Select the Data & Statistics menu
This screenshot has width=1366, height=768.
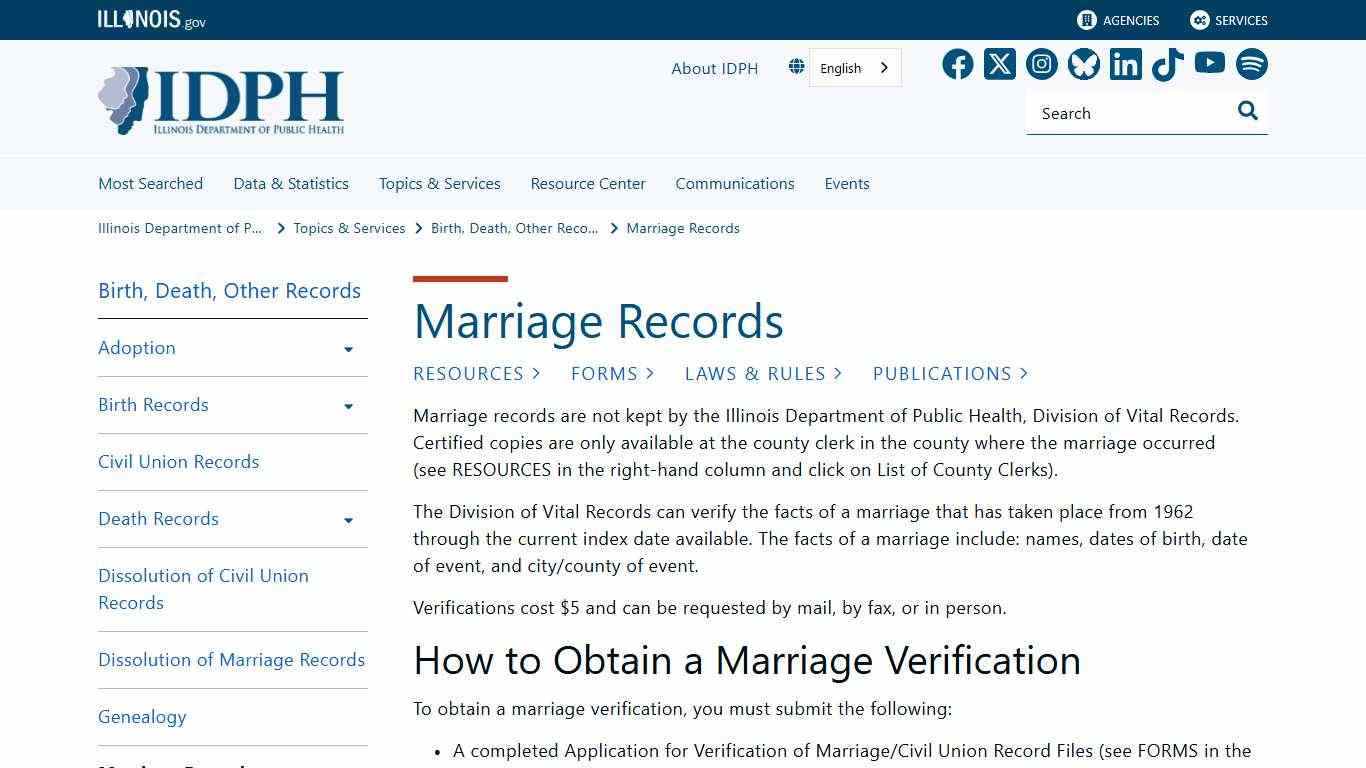point(290,183)
